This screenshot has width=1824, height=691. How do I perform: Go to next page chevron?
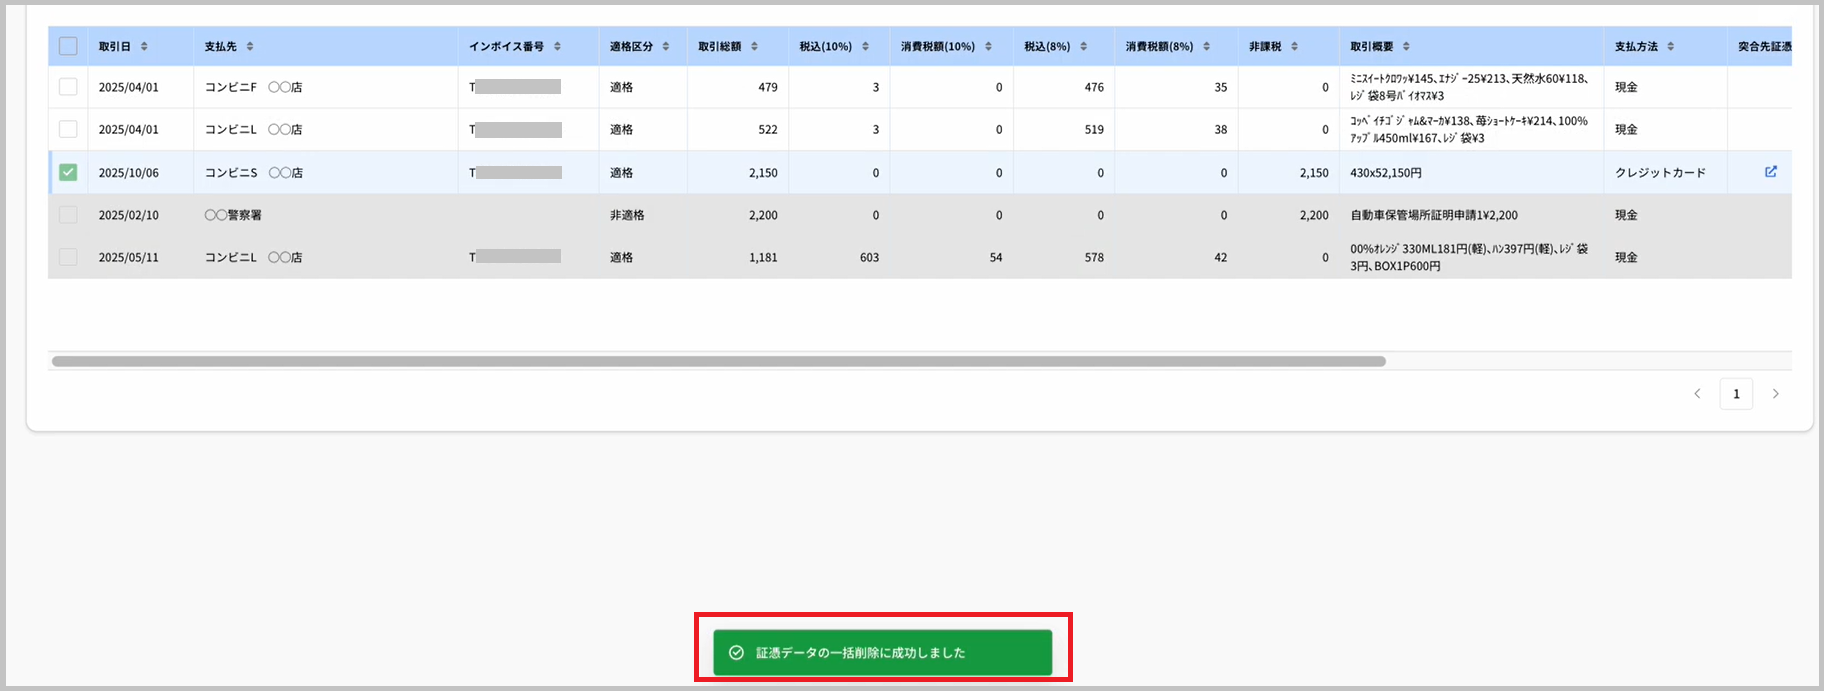[x=1776, y=394]
